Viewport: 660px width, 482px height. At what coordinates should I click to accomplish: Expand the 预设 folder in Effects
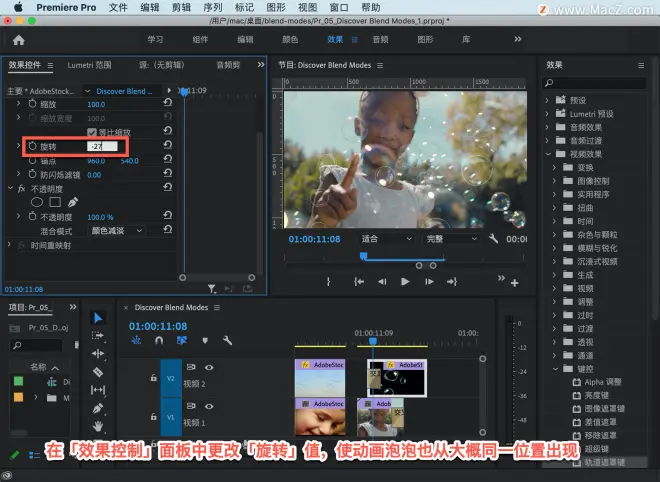pos(547,100)
